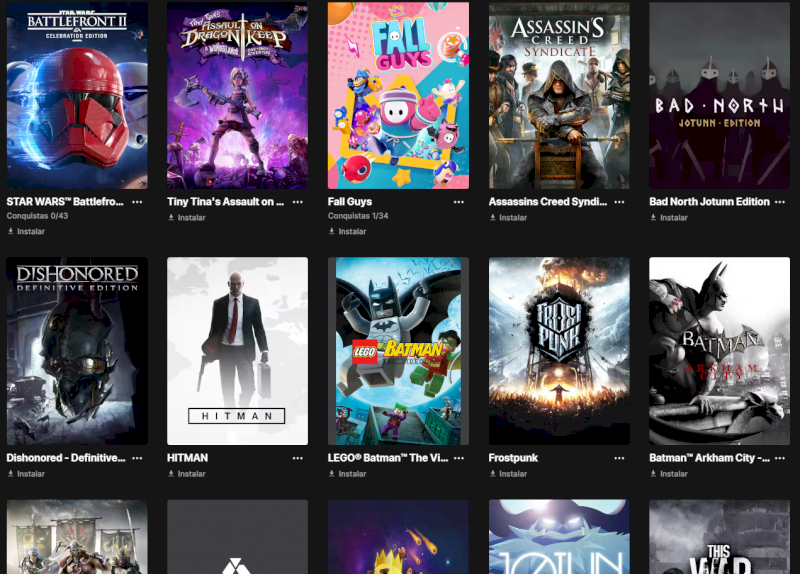Click the 'STAR WARS™ Battlefro...' title
This screenshot has width=800, height=574.
point(65,202)
